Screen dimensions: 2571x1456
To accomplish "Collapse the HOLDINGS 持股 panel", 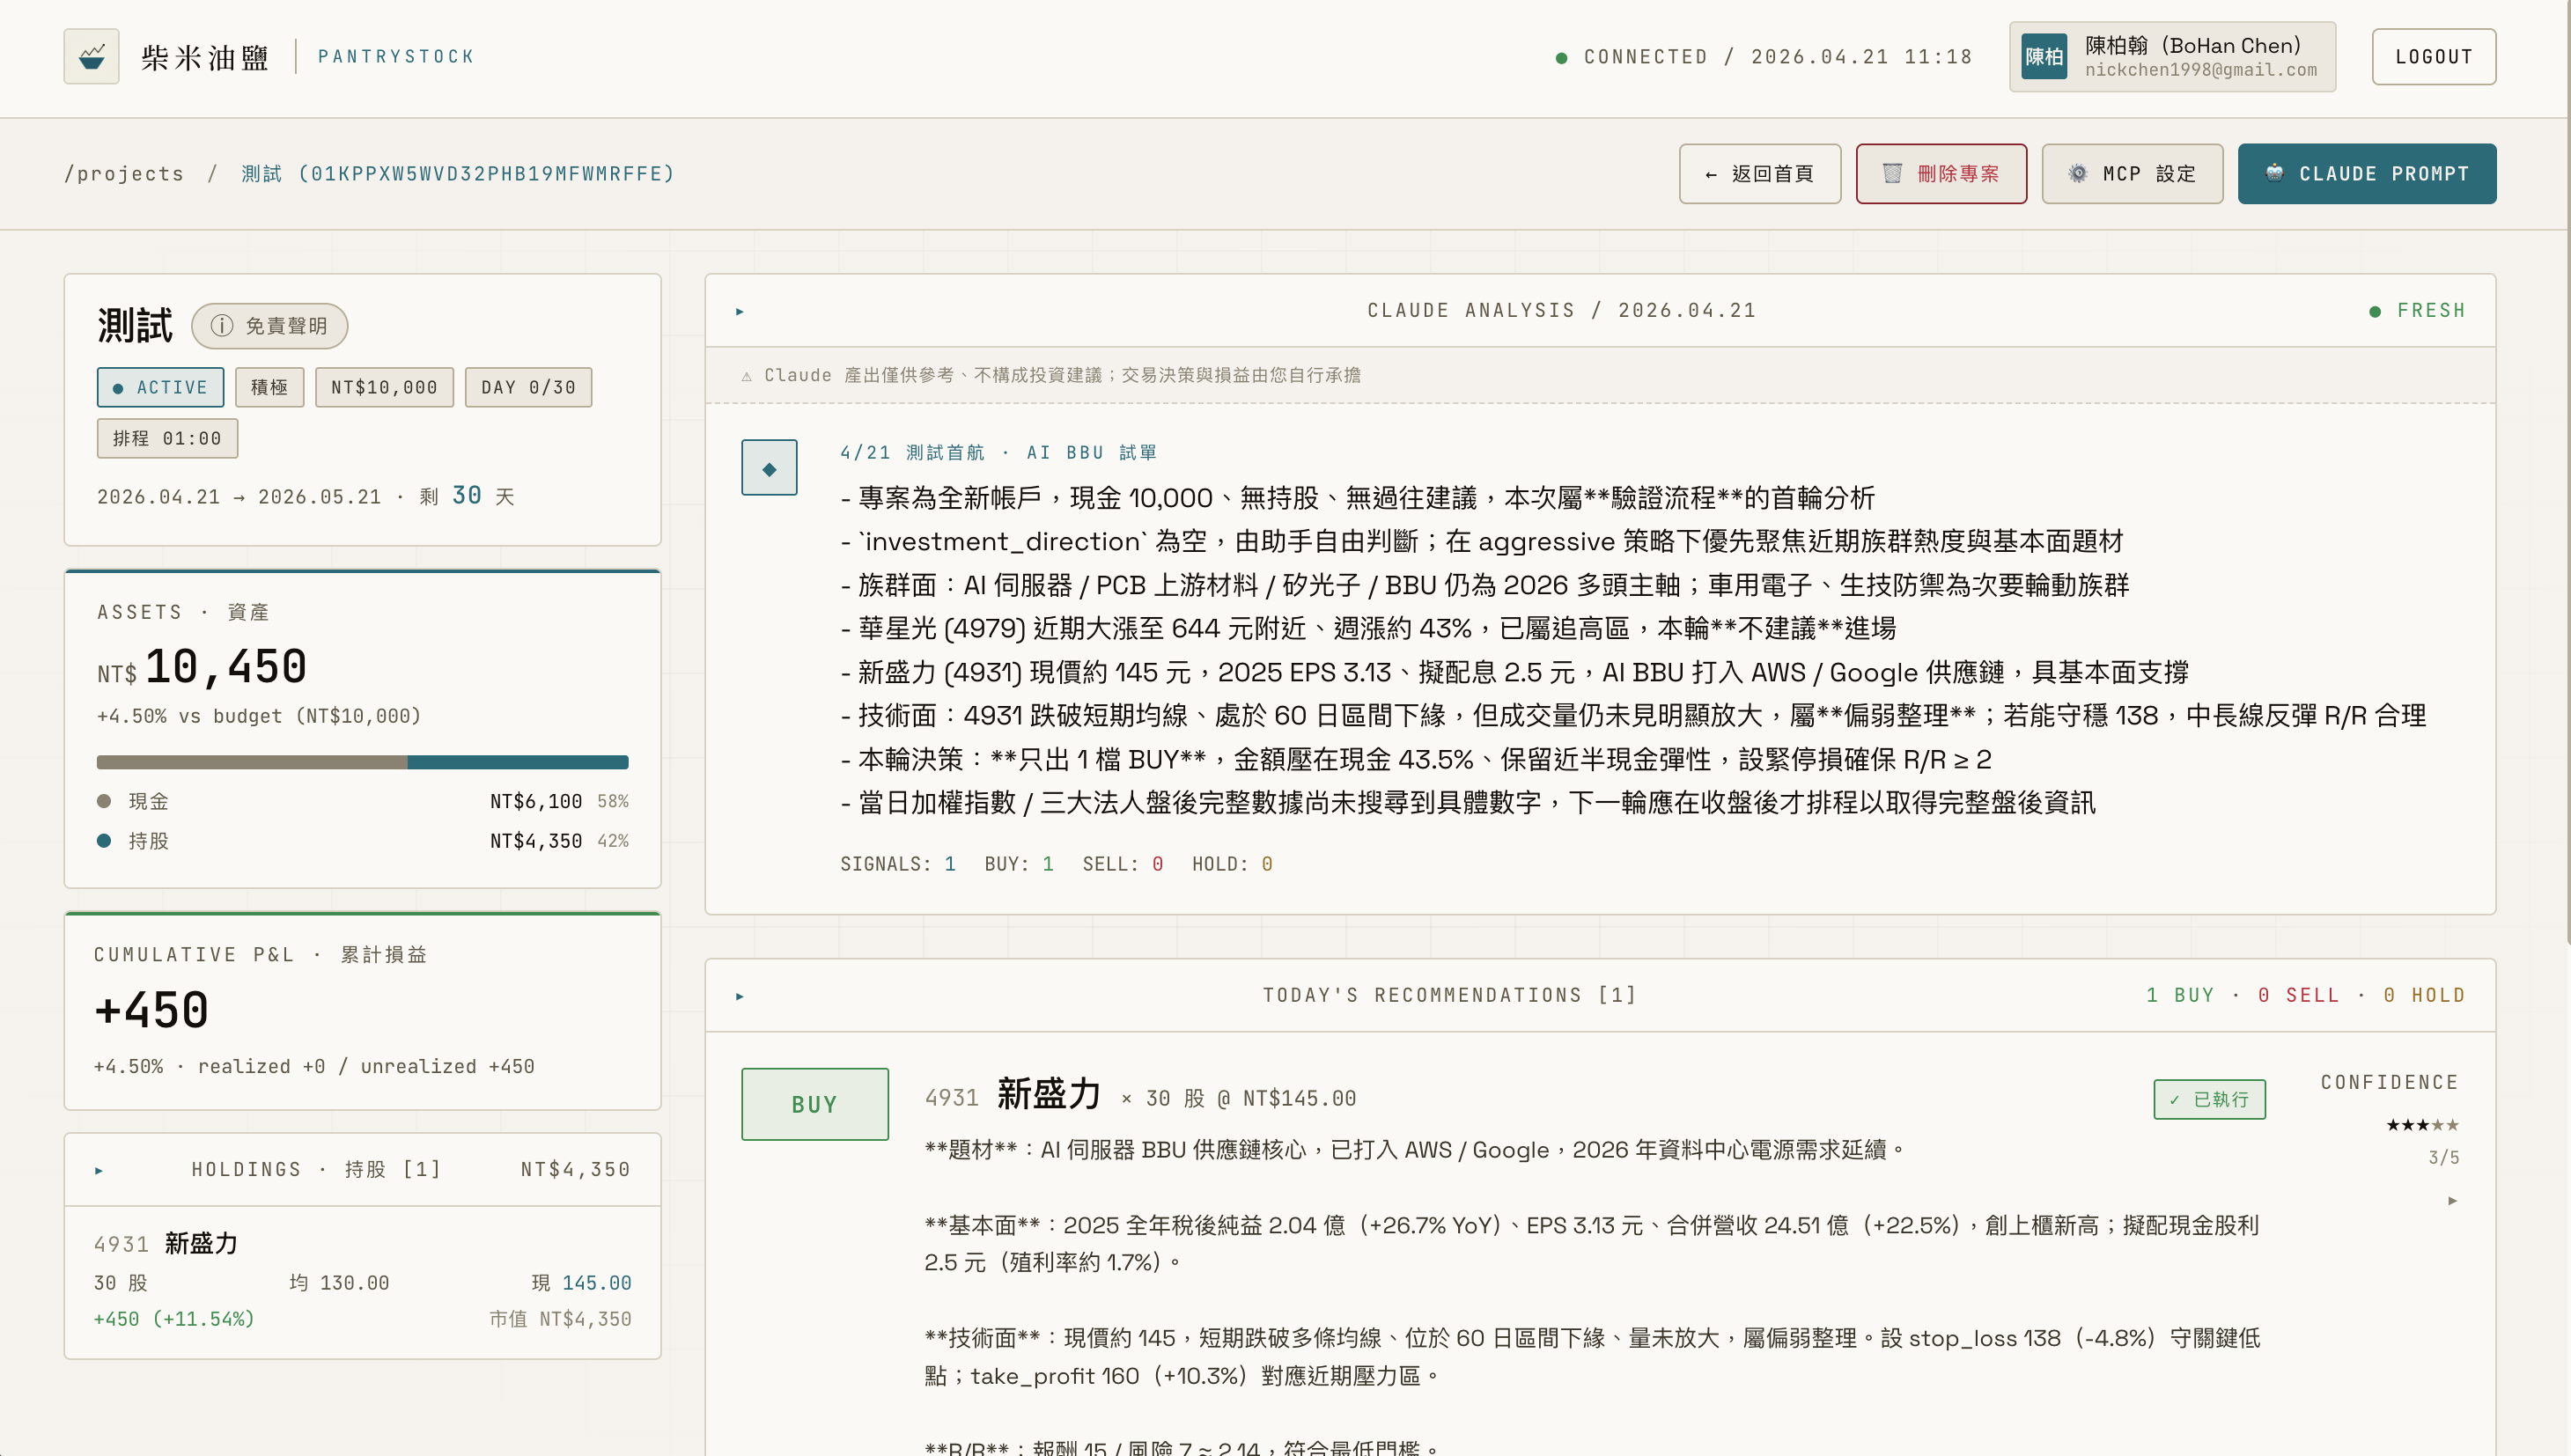I will [x=100, y=1169].
